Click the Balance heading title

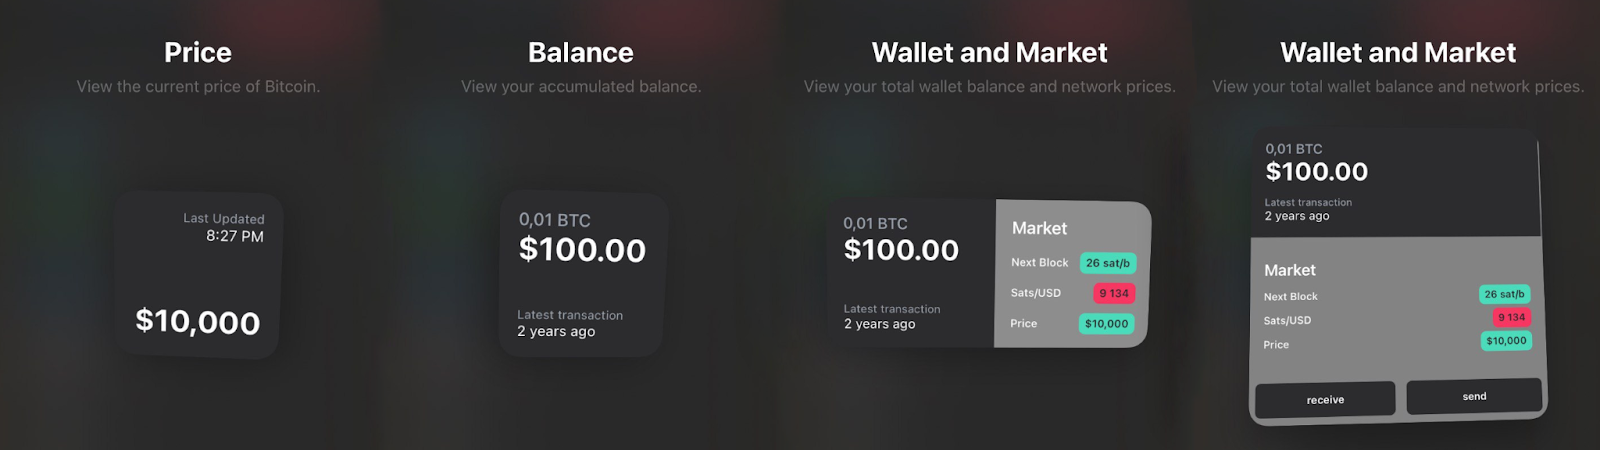click(x=581, y=52)
